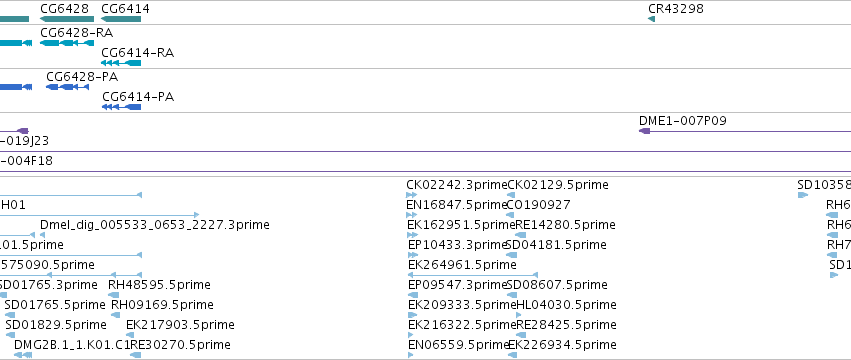Image resolution: width=851 pixels, height=360 pixels.
Task: Click the RE28425.5prime EST label
Action: pos(566,325)
